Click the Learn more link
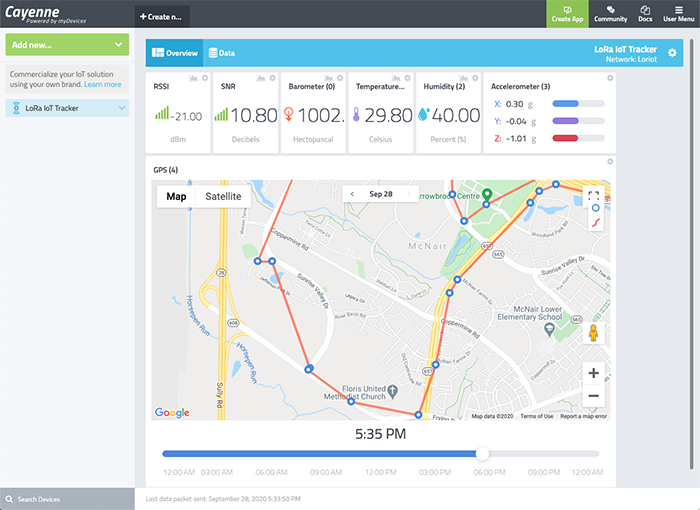The height and width of the screenshot is (510, 700). (102, 84)
